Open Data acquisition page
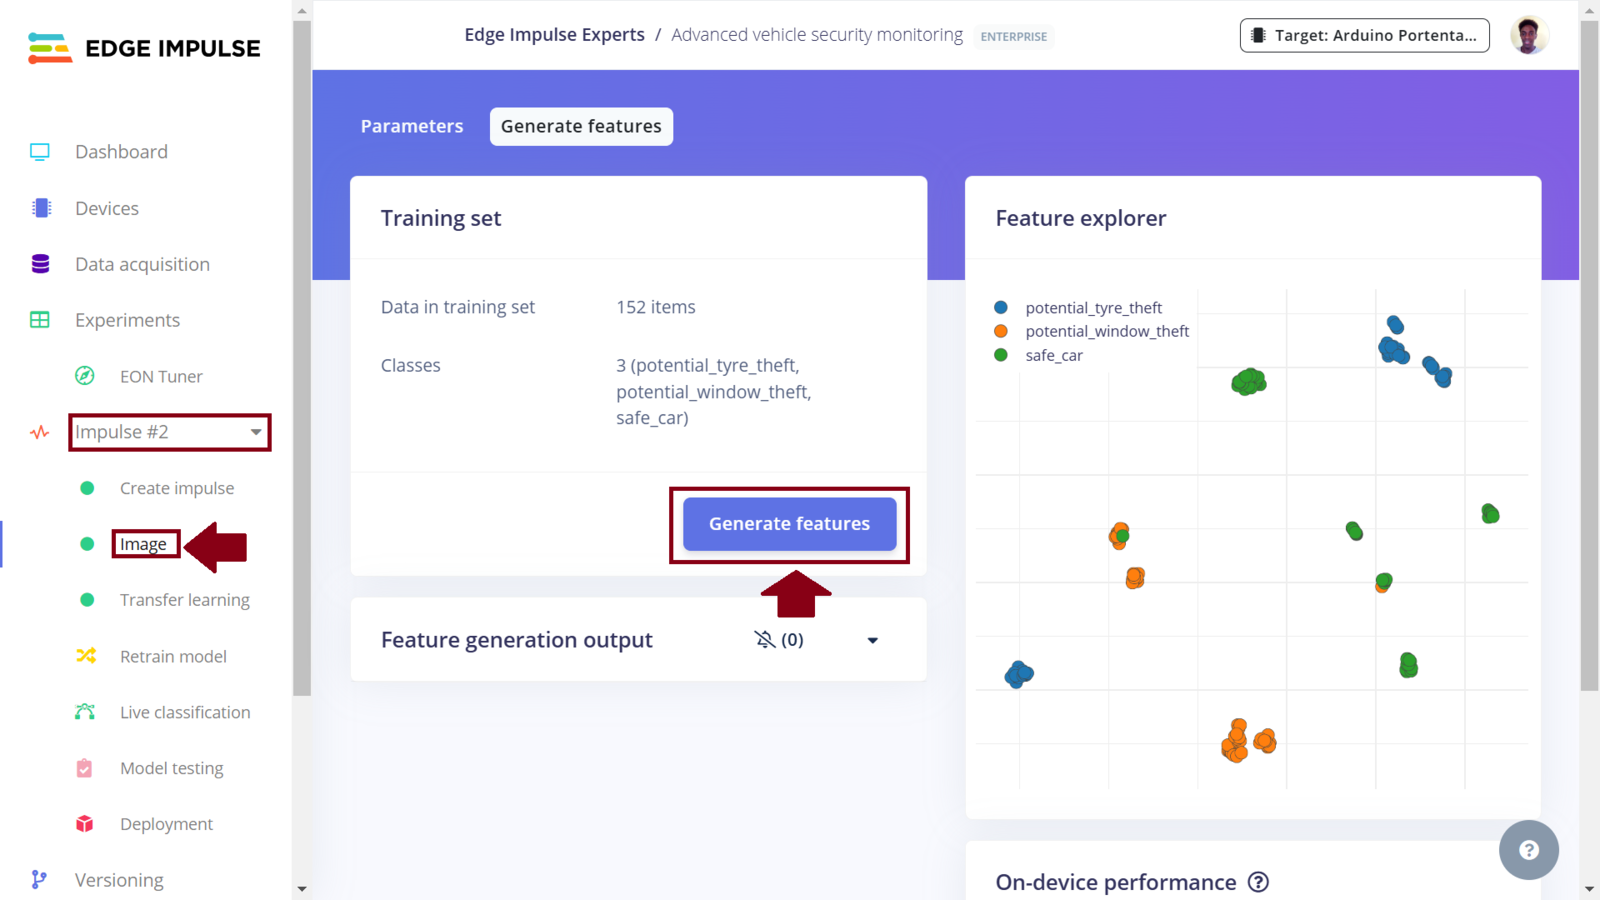 [142, 264]
